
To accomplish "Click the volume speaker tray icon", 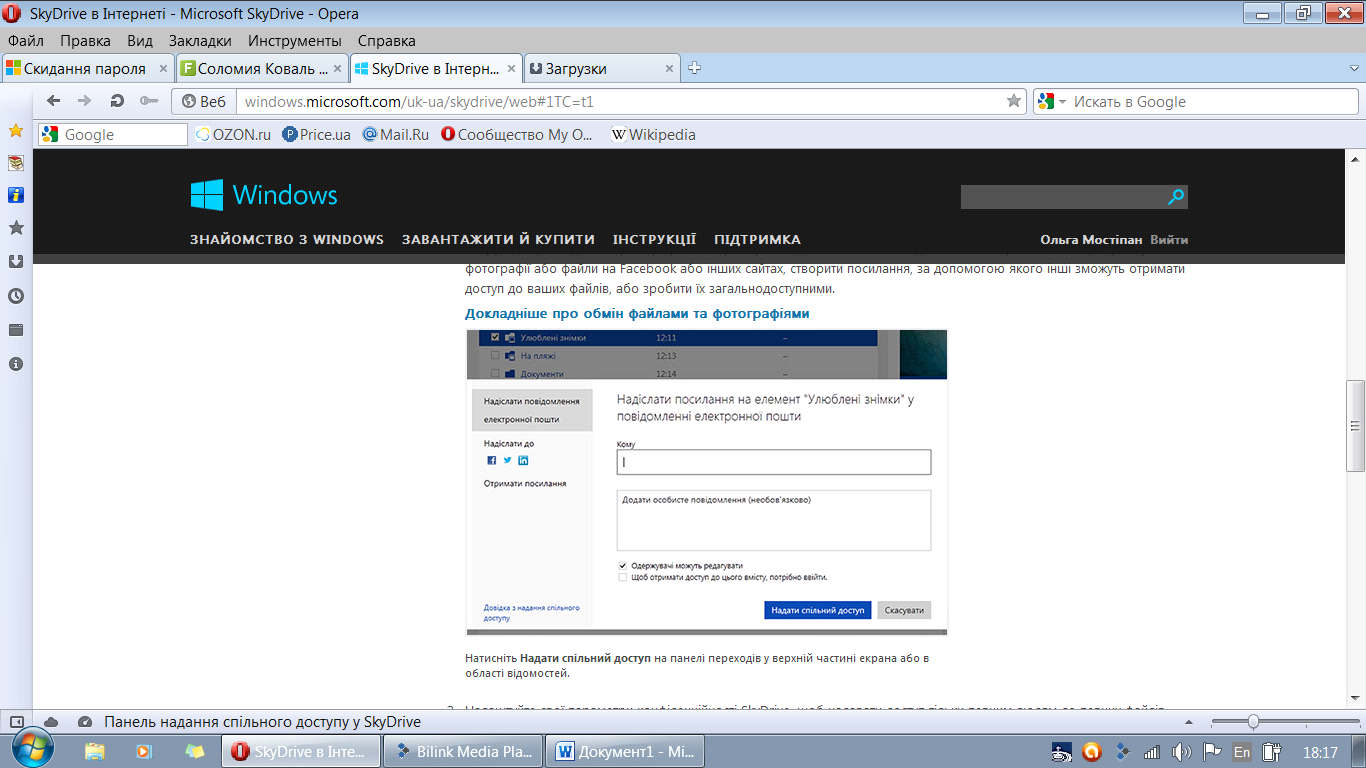I will 1181,752.
